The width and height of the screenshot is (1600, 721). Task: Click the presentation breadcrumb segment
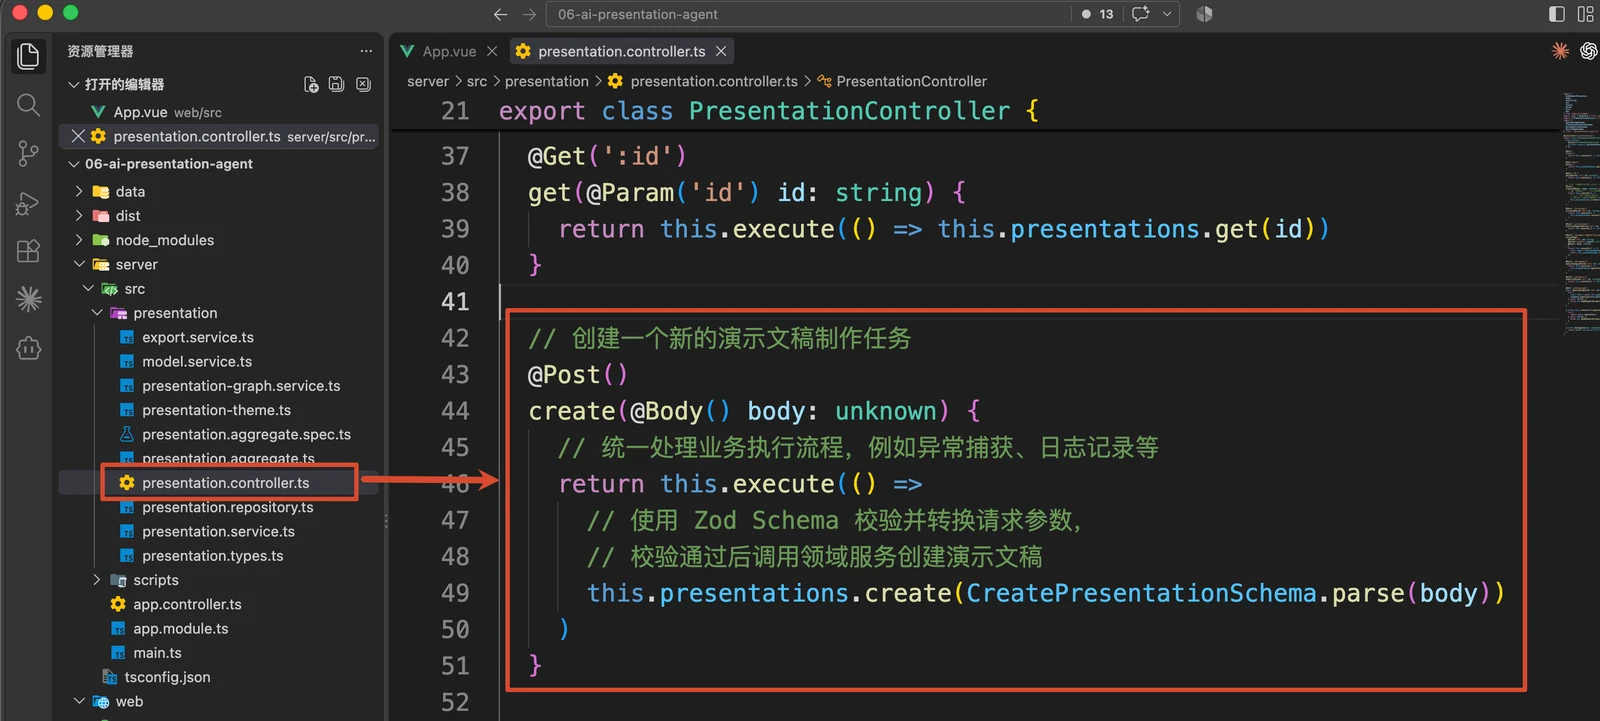(546, 81)
